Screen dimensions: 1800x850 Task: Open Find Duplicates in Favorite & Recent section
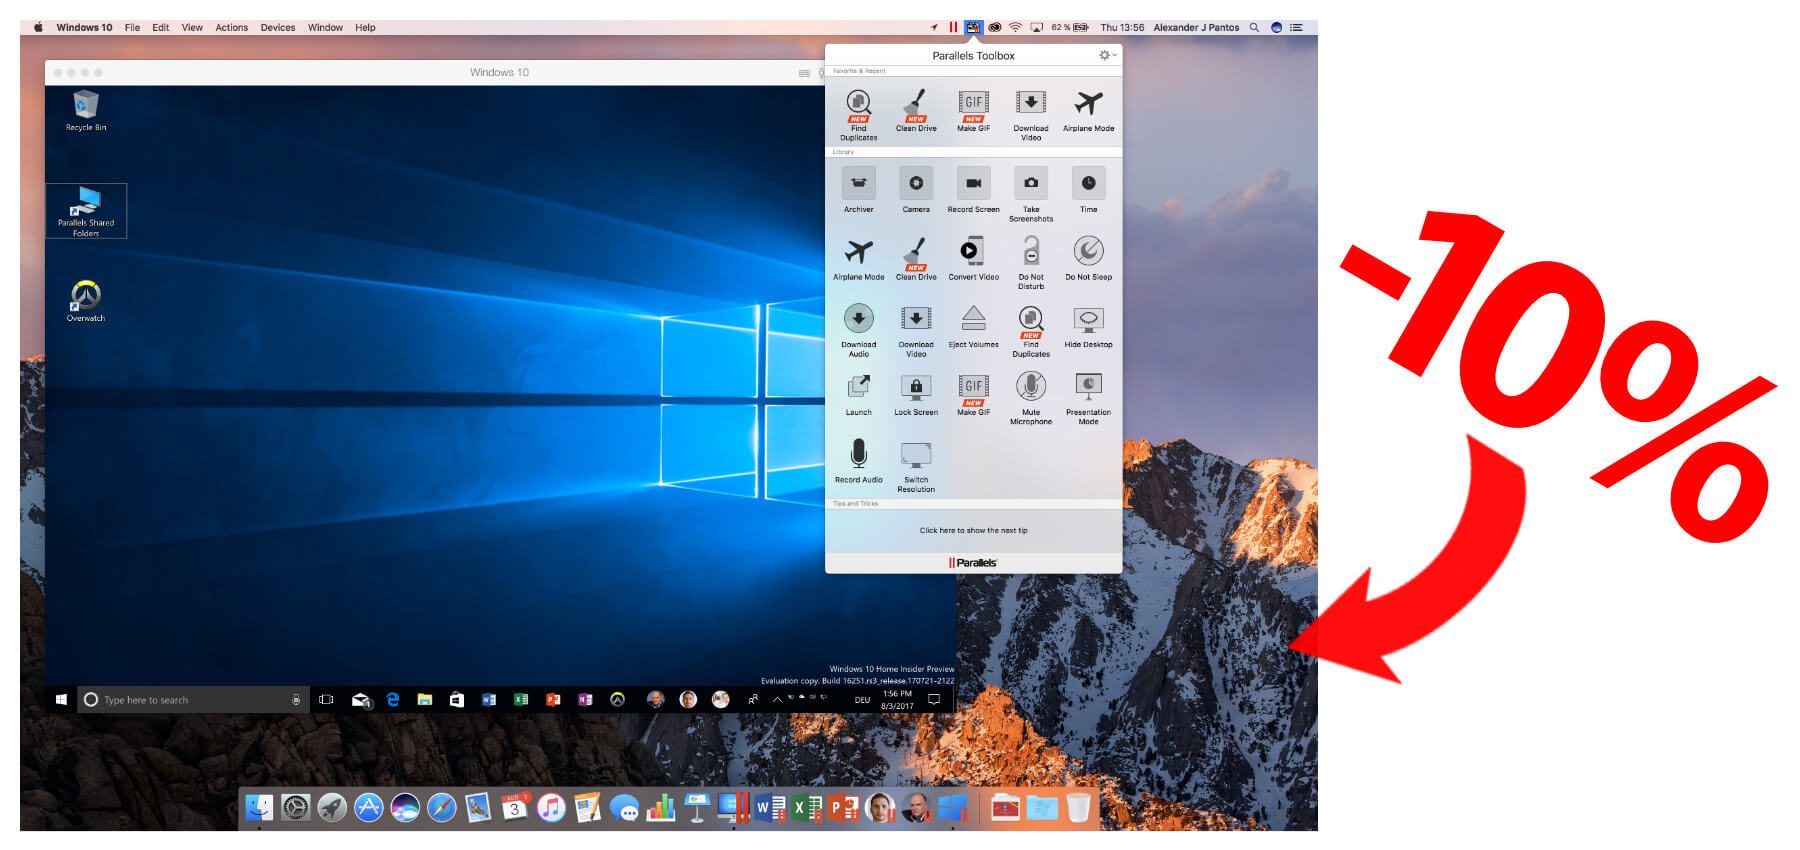(858, 114)
